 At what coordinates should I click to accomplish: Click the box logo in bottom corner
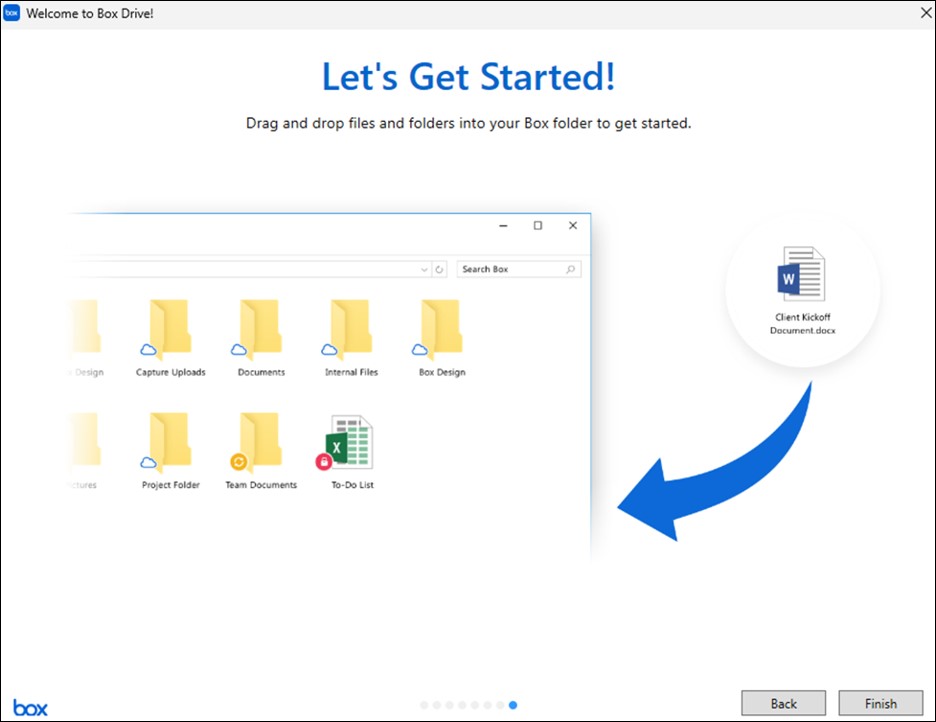pyautogui.click(x=30, y=708)
